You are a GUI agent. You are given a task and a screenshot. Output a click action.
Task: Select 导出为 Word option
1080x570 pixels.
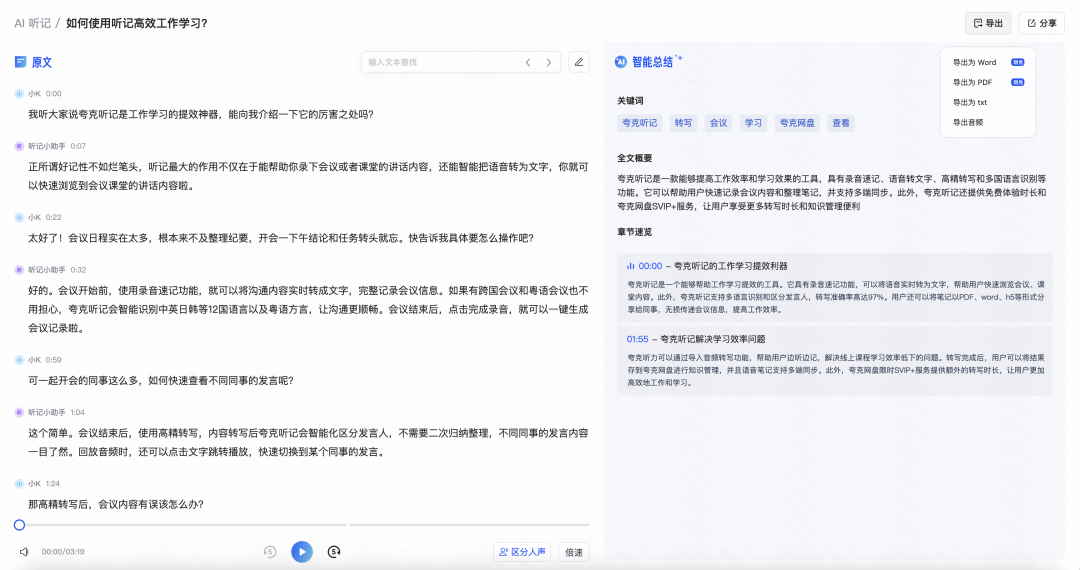(988, 62)
